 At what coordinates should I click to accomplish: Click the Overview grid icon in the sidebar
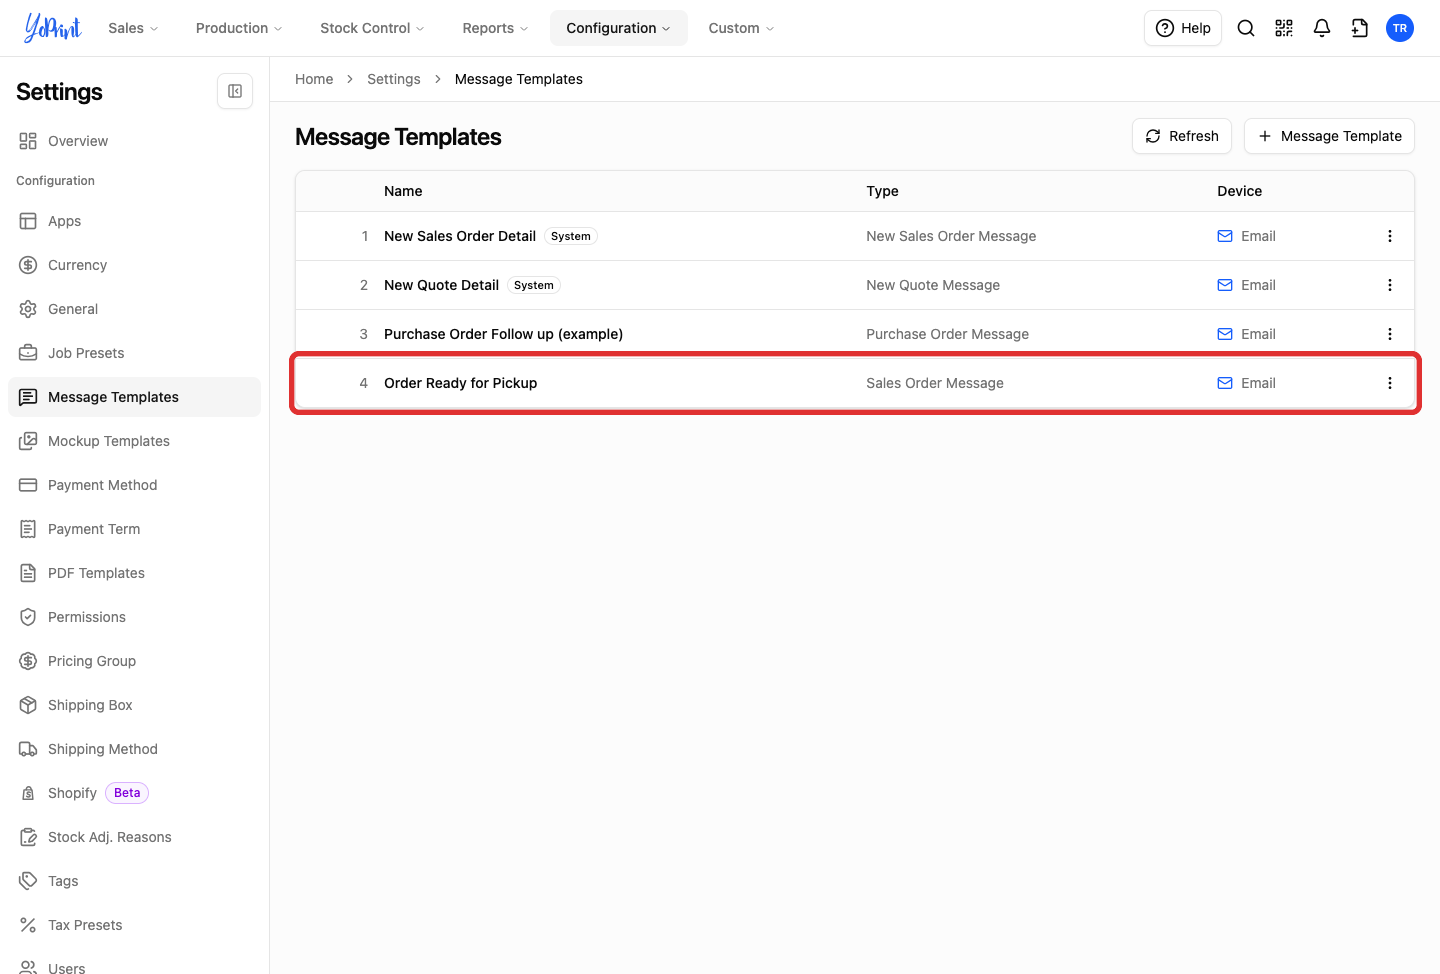(28, 141)
